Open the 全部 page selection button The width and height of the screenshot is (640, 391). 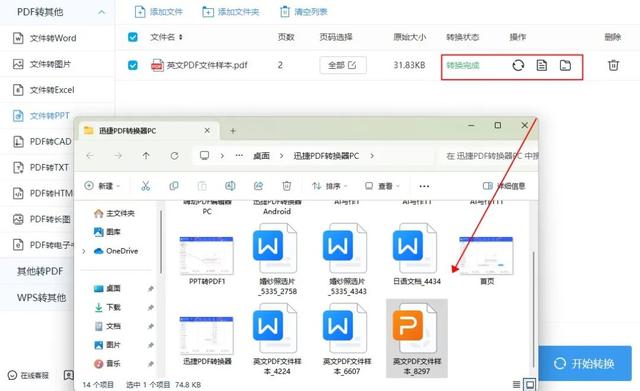tap(342, 65)
